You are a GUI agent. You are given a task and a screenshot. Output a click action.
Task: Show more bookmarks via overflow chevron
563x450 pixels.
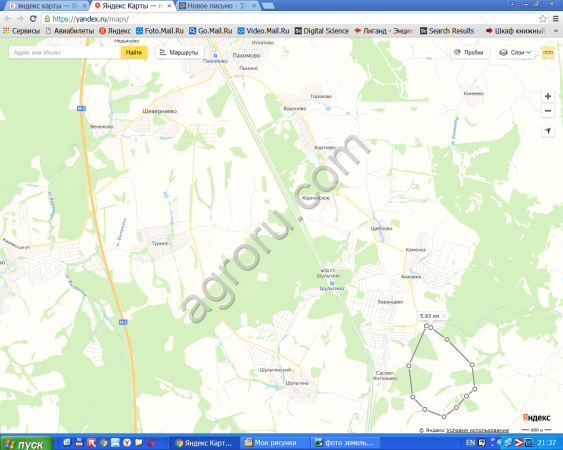(556, 31)
